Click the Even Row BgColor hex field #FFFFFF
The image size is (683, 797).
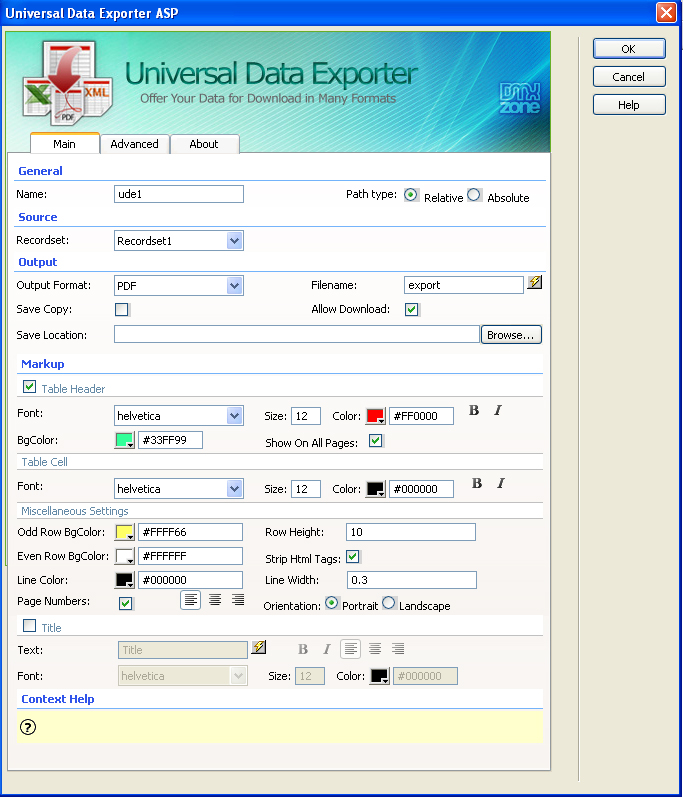point(191,556)
